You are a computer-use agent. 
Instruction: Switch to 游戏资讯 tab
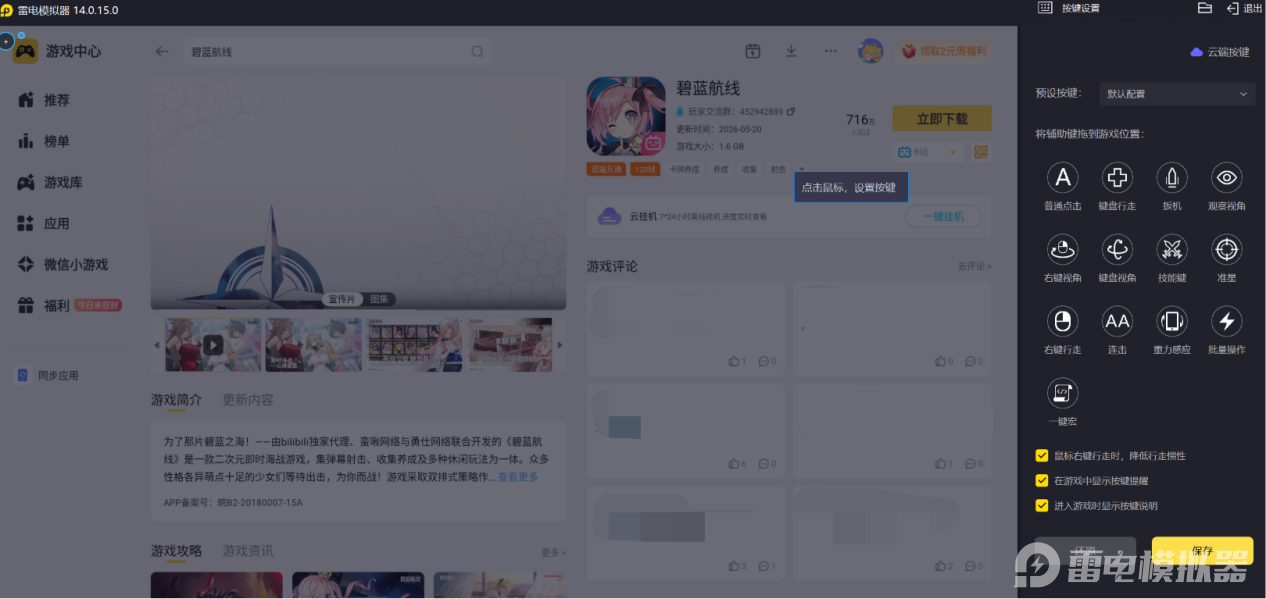[x=247, y=551]
